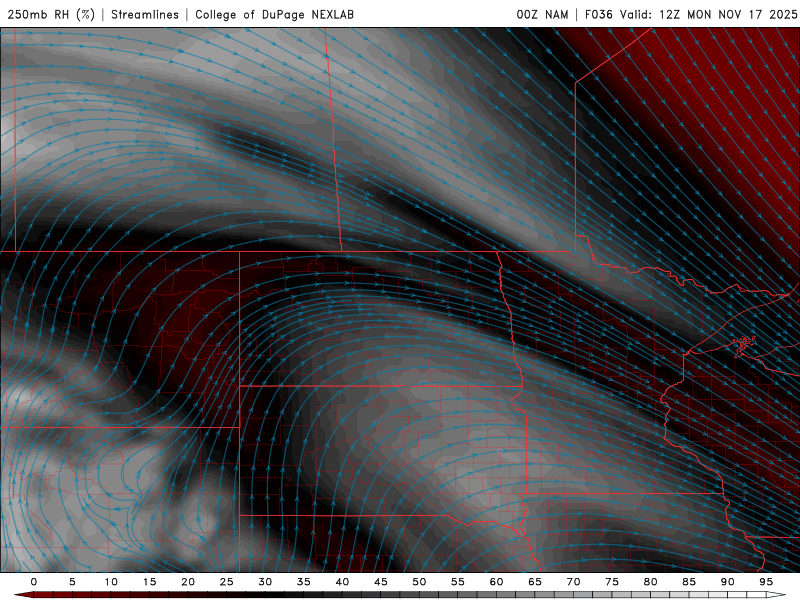
Task: Click the colorbar value label "30"
Action: coord(265,582)
